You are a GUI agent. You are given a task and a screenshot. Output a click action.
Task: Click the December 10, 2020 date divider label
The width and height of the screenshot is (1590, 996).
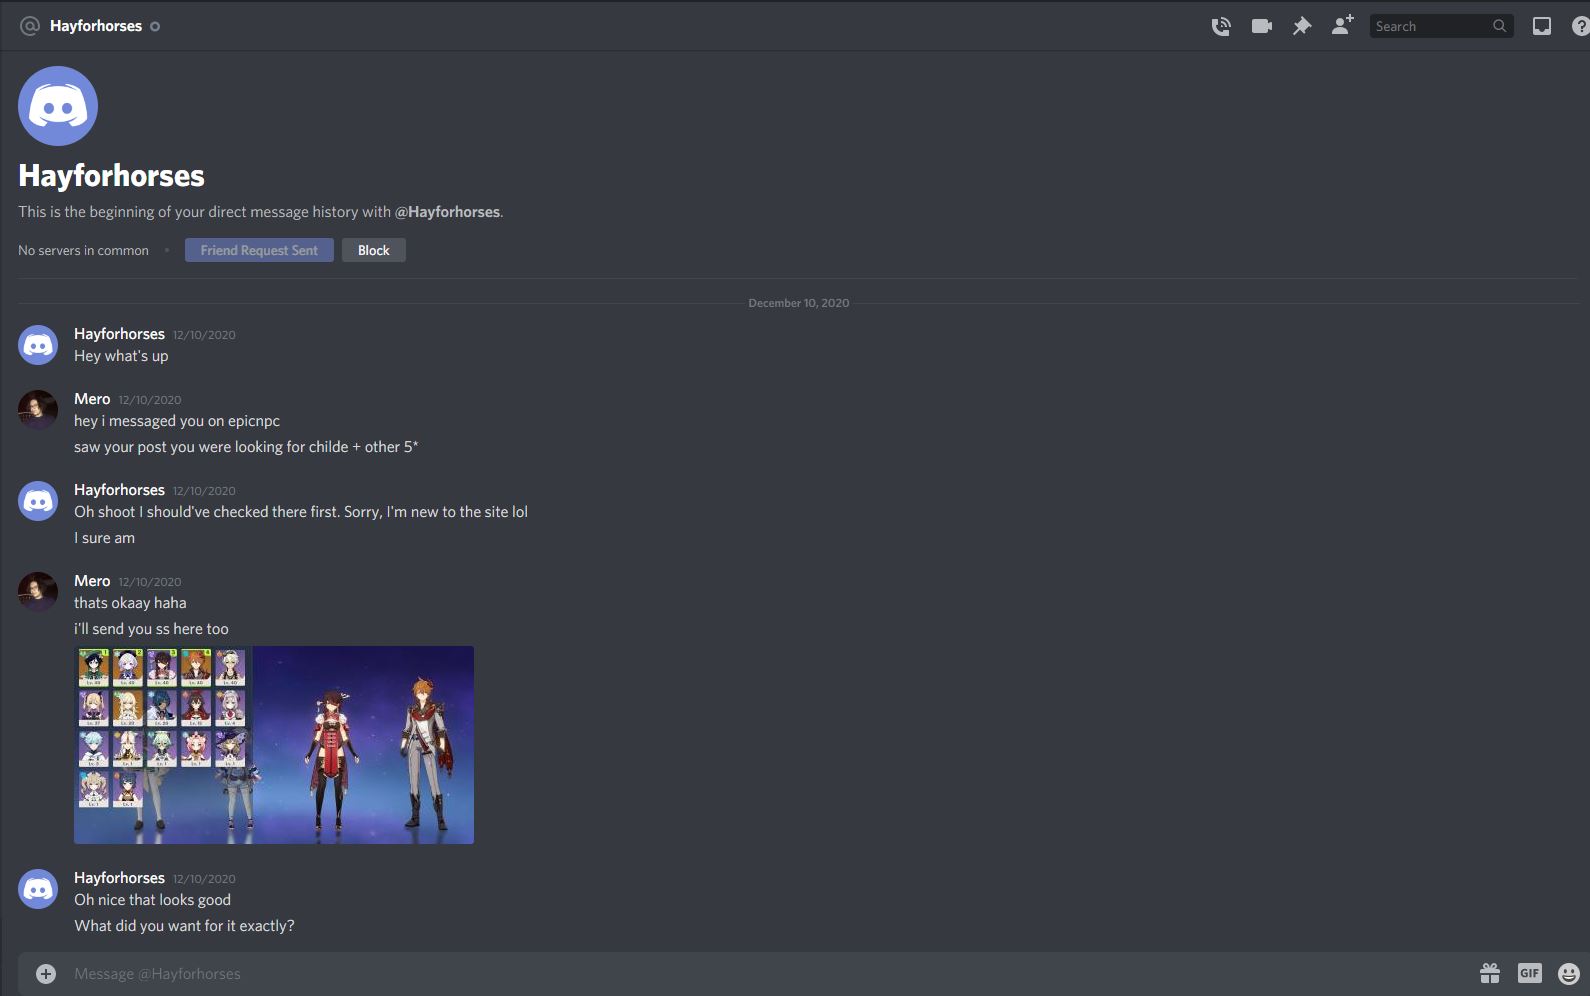click(x=799, y=303)
